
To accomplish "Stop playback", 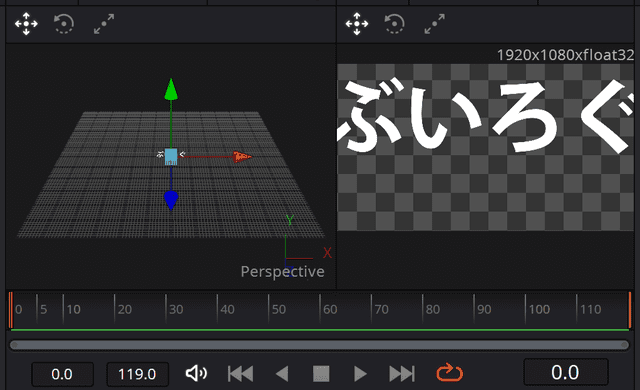I will coord(321,373).
